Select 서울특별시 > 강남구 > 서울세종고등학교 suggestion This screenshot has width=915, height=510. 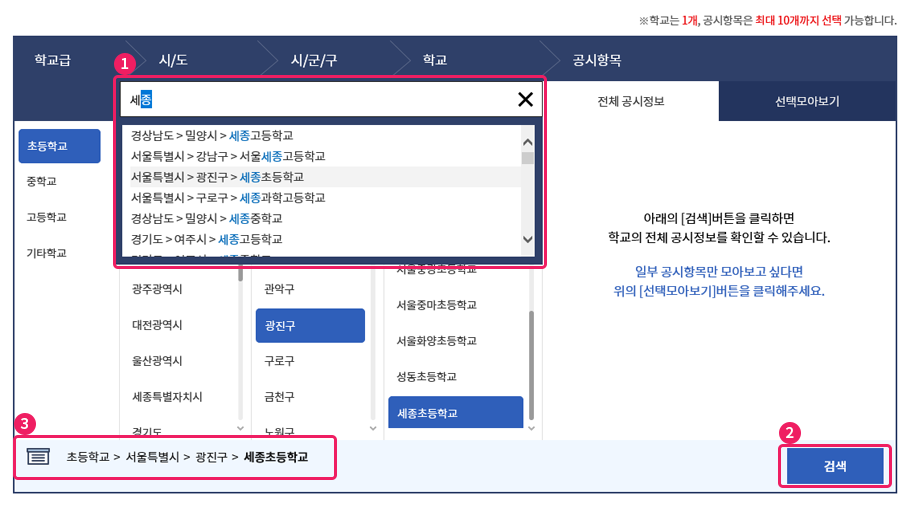(324, 156)
